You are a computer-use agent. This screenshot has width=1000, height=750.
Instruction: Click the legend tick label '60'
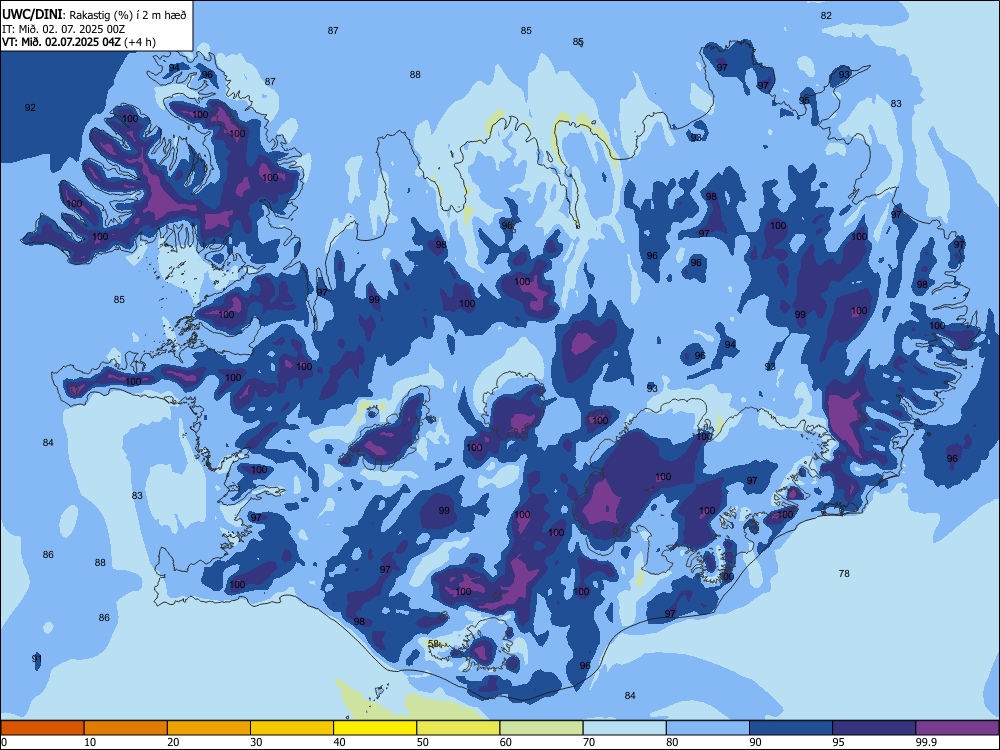pos(506,742)
